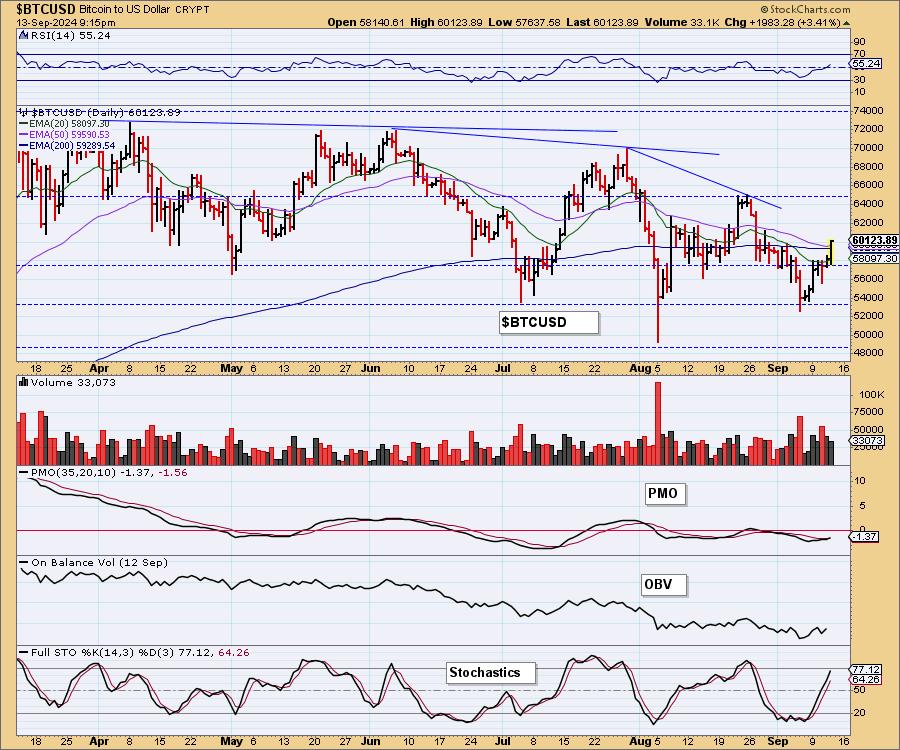Click the Volume 33.1K header value
The image size is (900, 750).
pyautogui.click(x=681, y=22)
